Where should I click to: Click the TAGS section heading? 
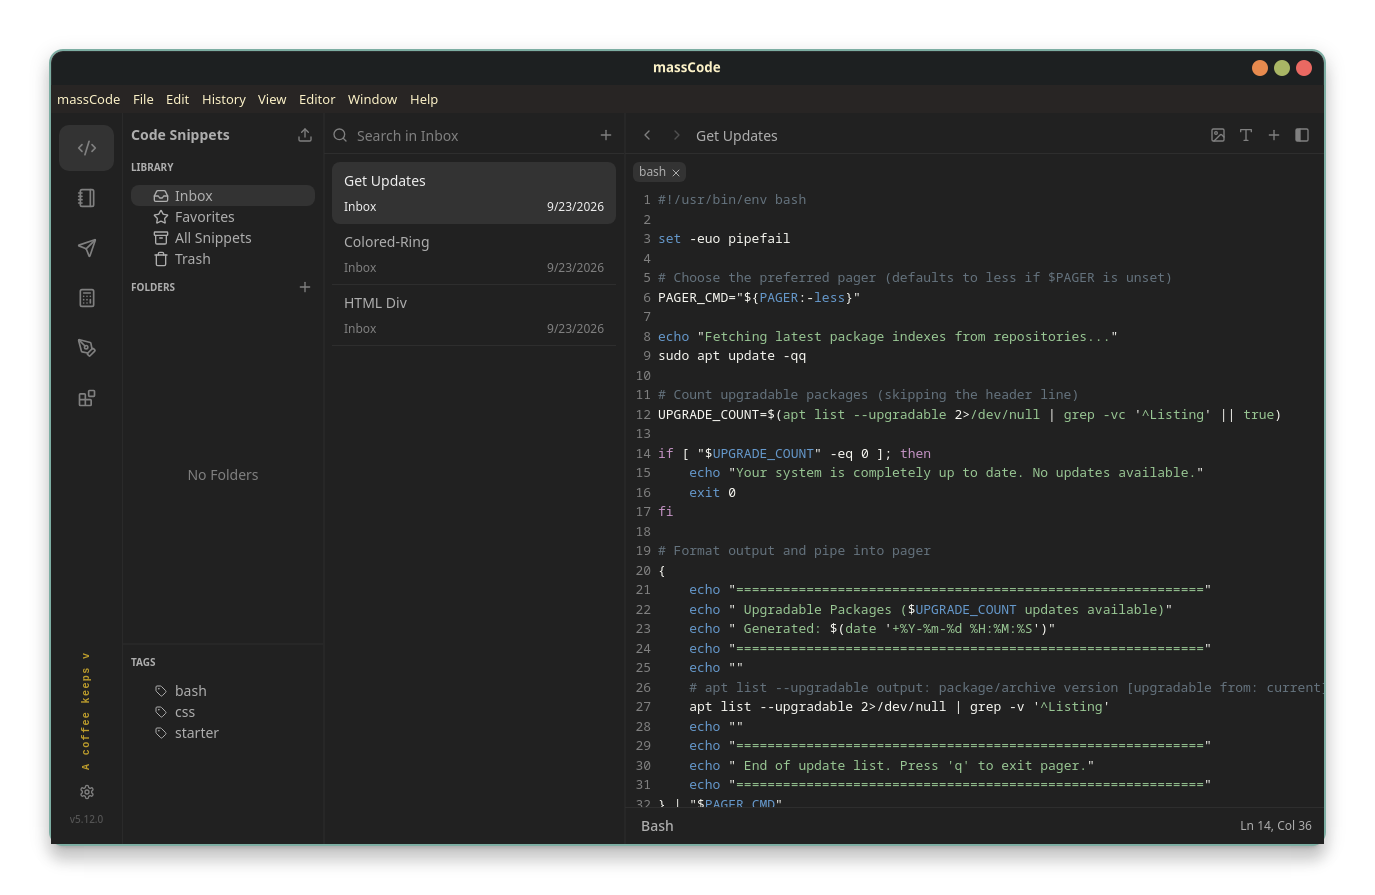143,662
